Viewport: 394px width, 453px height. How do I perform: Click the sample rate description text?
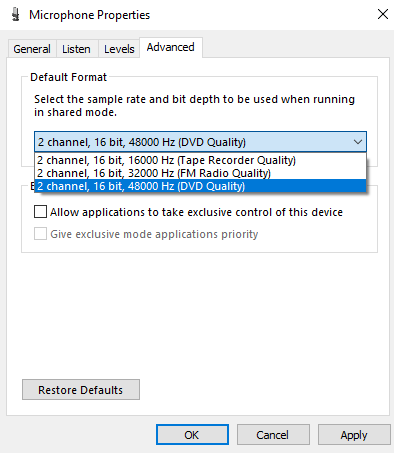point(194,106)
